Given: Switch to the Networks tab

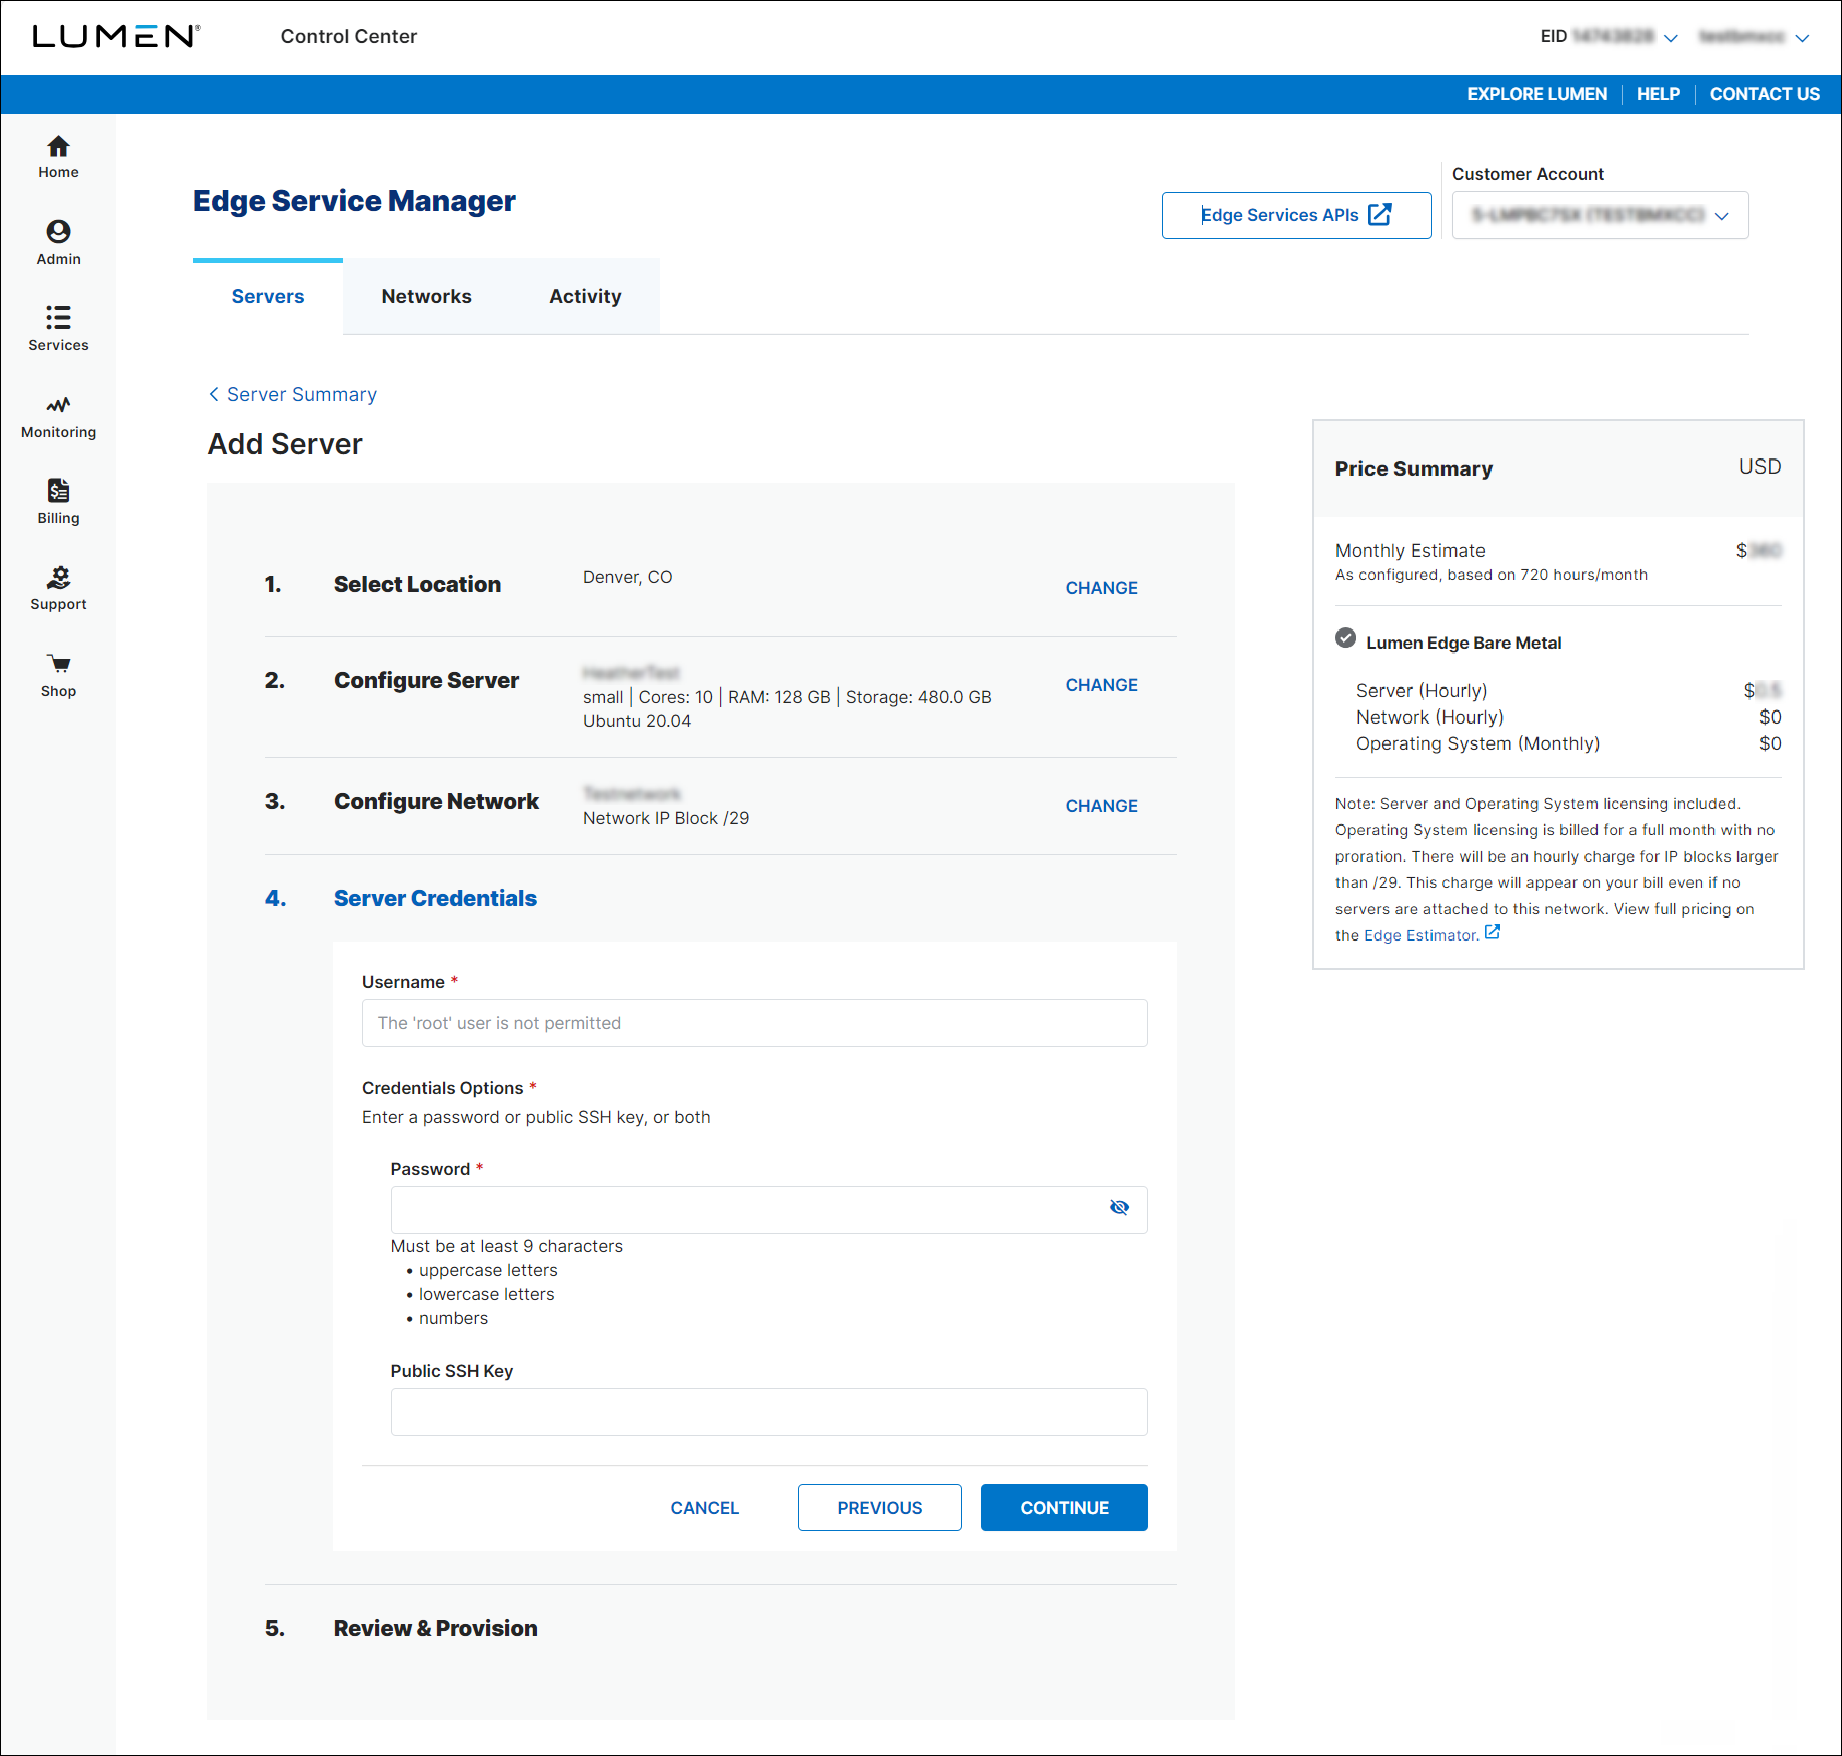Looking at the screenshot, I should (426, 296).
